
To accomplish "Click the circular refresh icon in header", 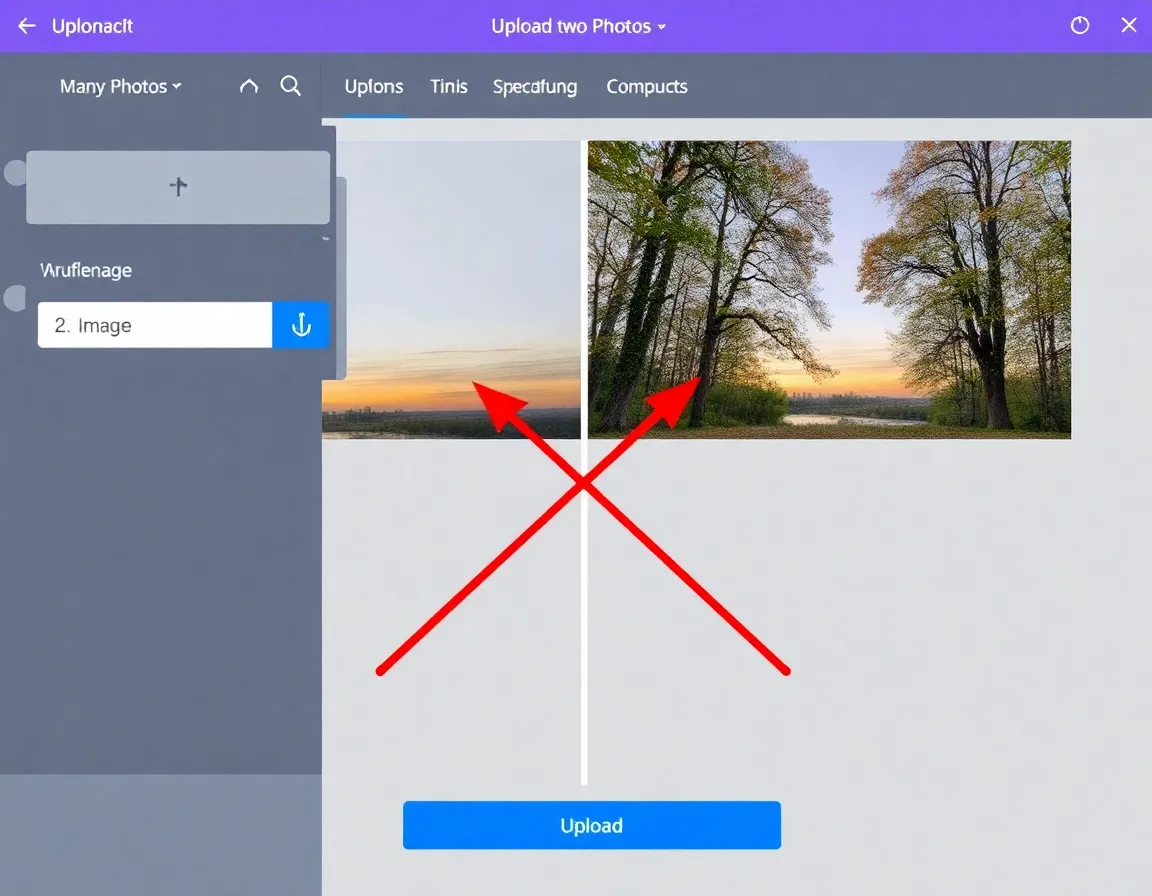I will pos(1080,26).
